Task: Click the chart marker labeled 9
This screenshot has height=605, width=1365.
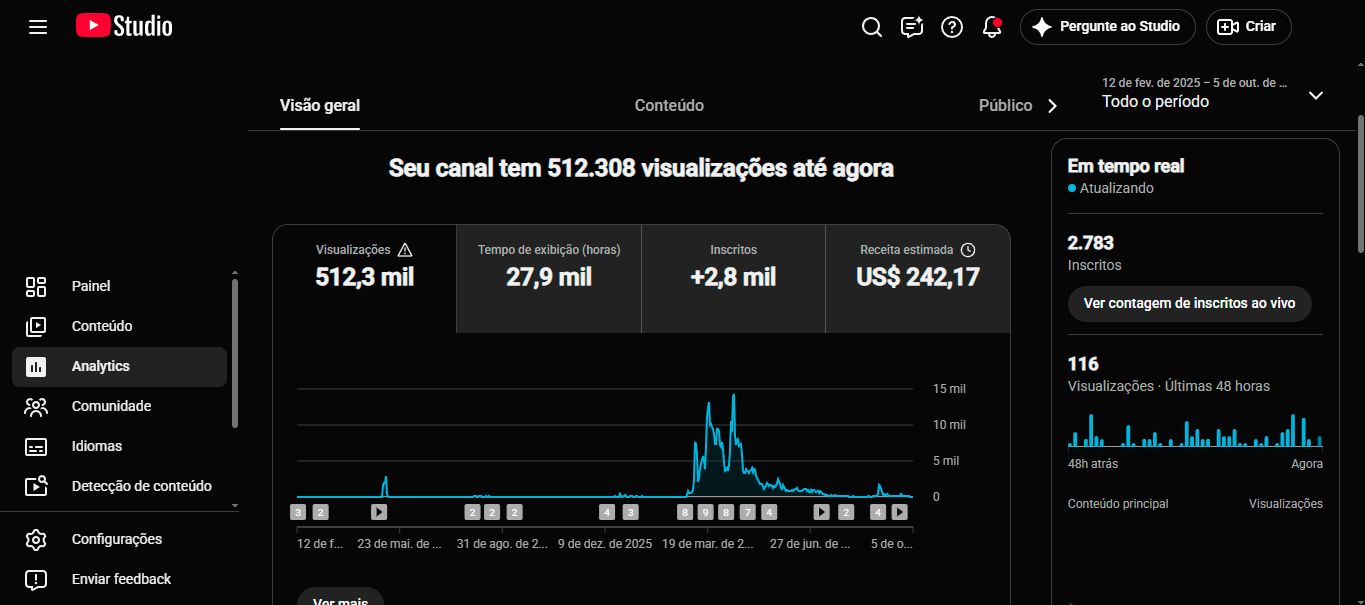Action: click(705, 512)
